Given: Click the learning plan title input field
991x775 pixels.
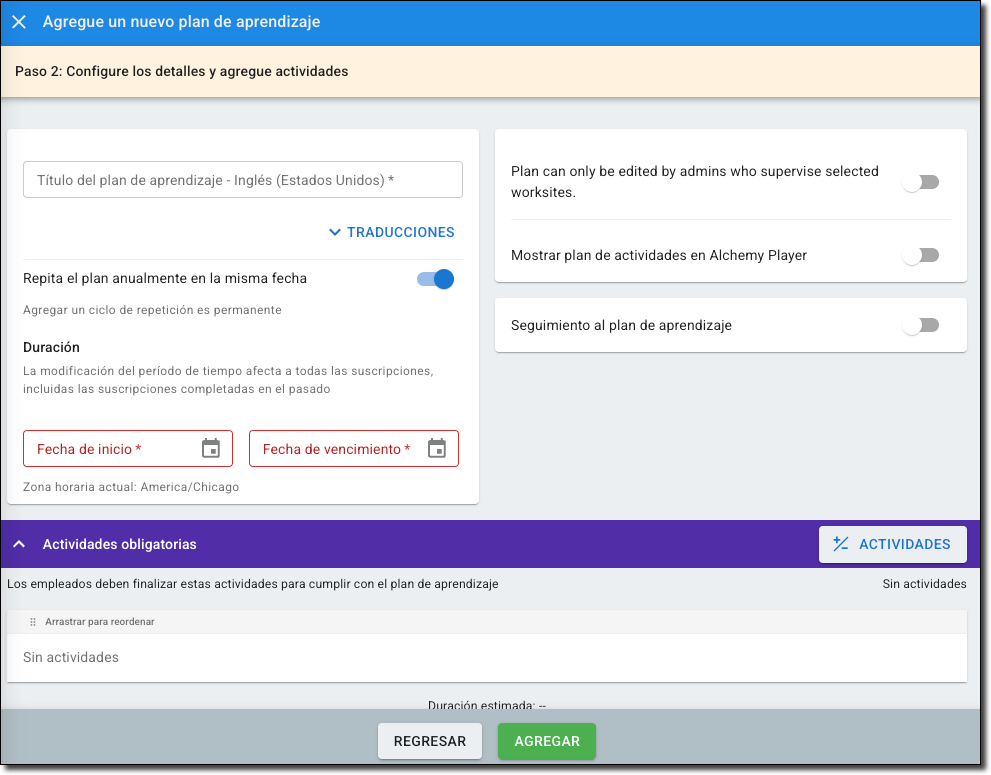Looking at the screenshot, I should tap(243, 180).
